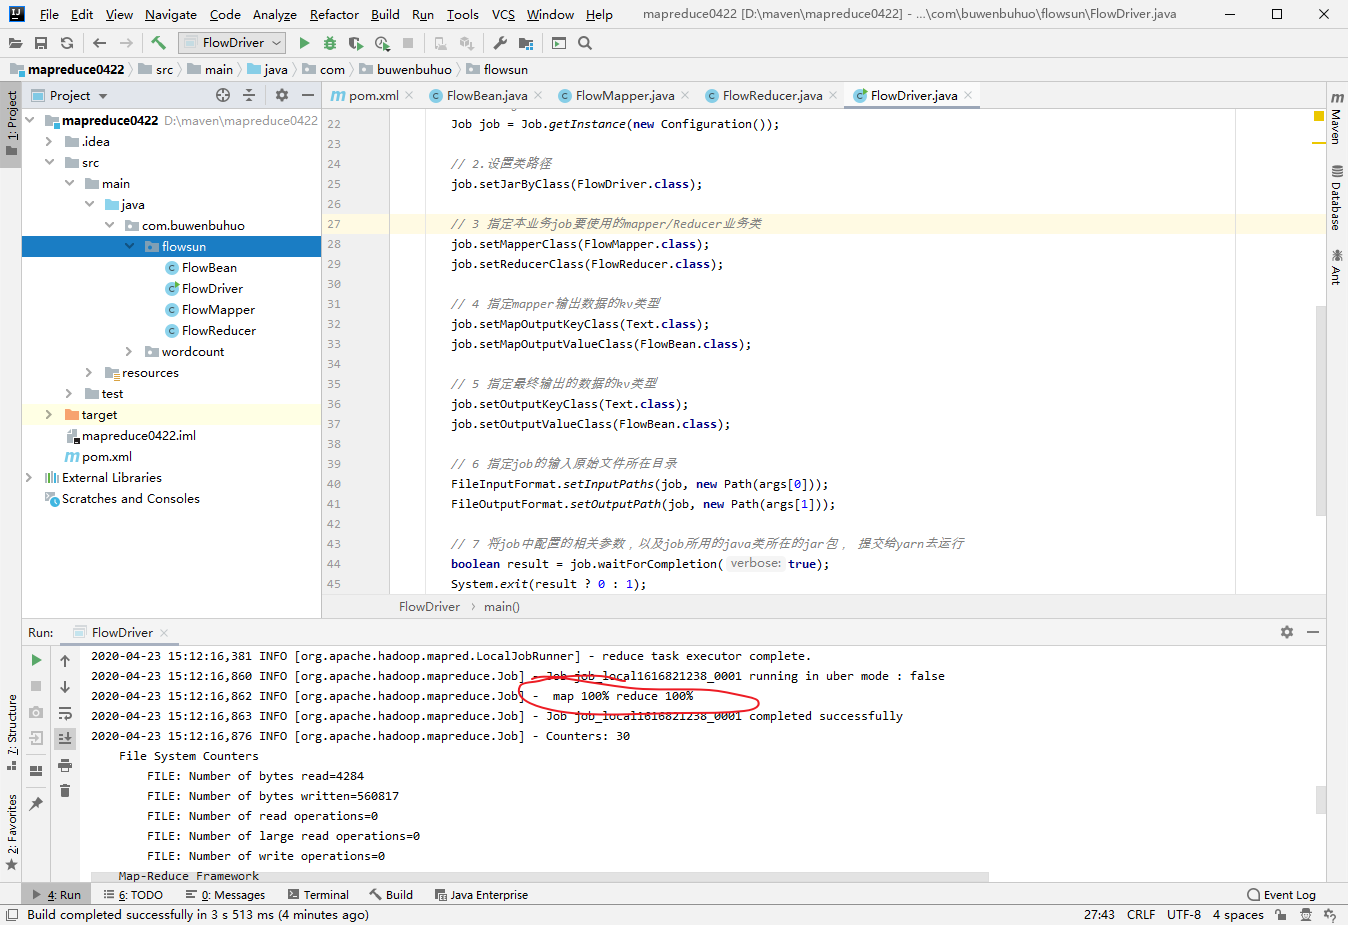
Task: Restore layout icon in Run panel
Action: [36, 770]
